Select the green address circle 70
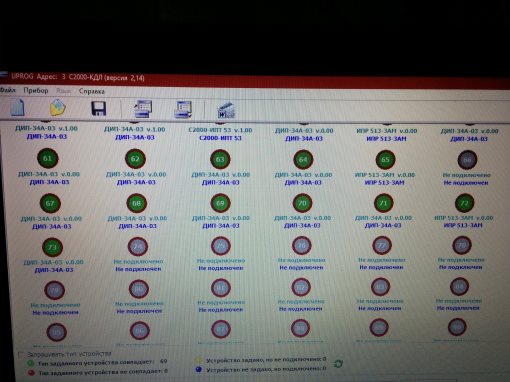 (x=302, y=203)
